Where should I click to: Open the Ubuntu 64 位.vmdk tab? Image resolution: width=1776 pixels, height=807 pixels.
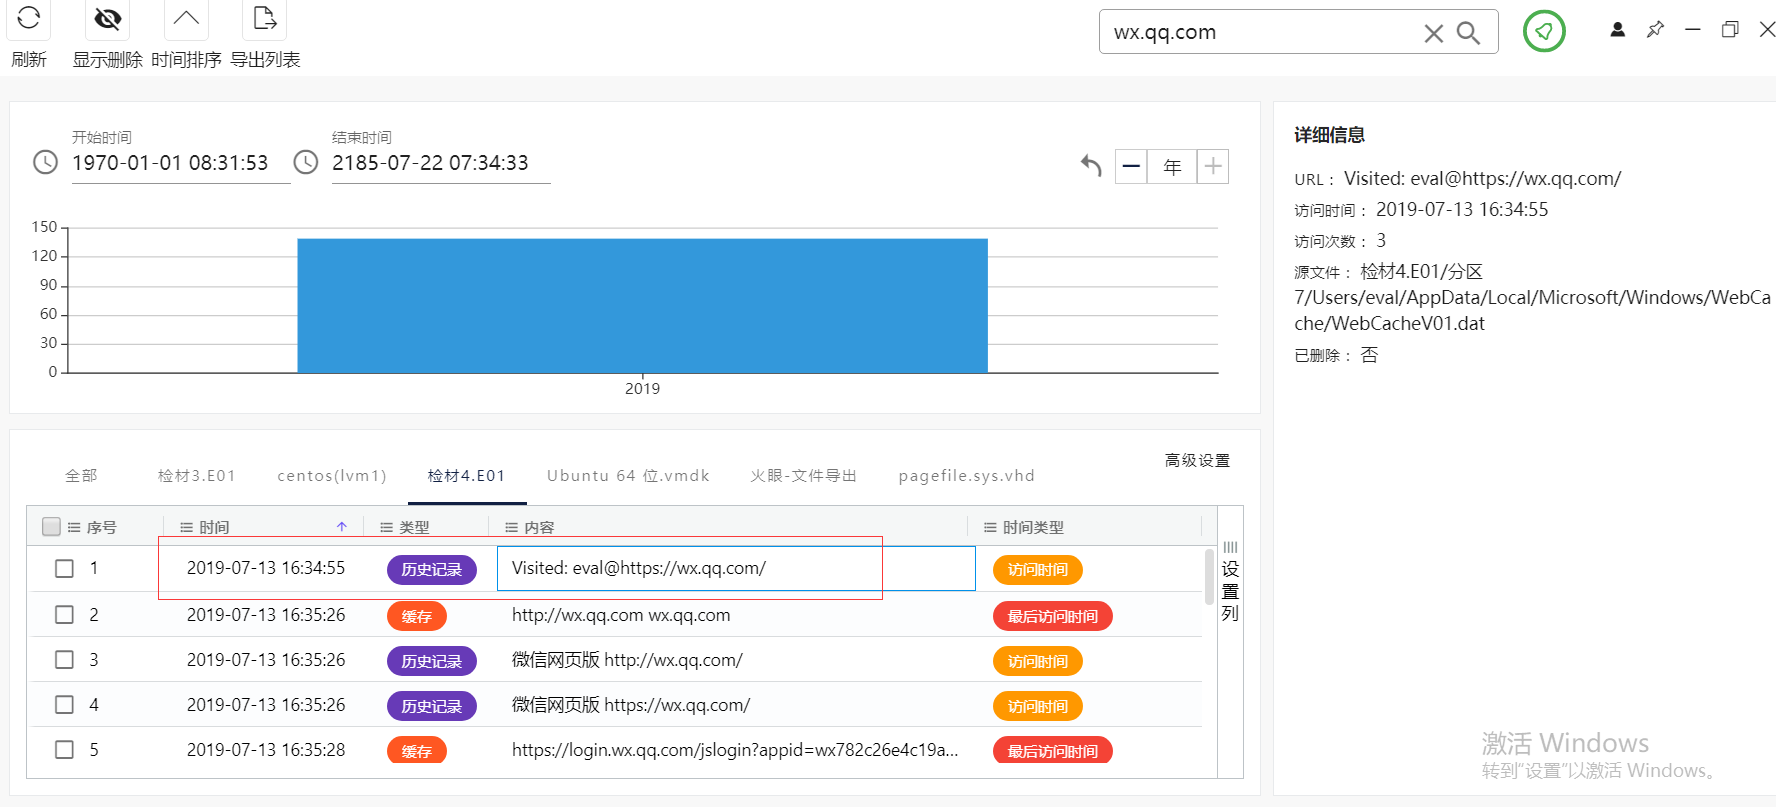[628, 476]
